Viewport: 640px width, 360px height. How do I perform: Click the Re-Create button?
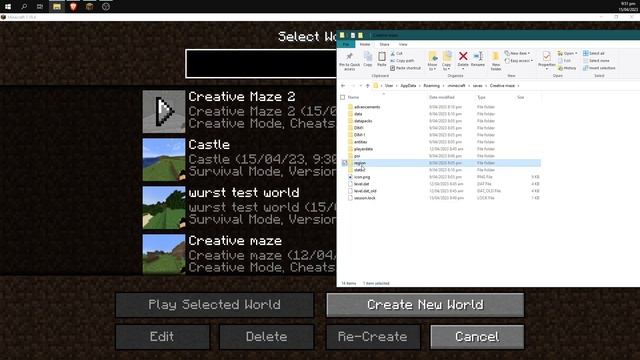[x=373, y=337]
